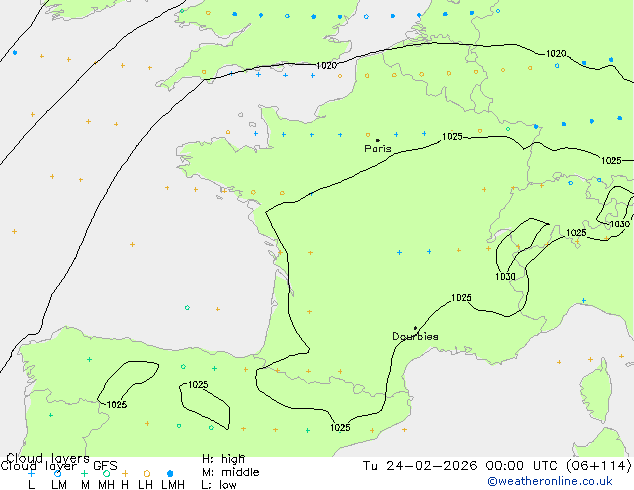Click the forecast date Tu 24-02-2026
This screenshot has height=490, width=634.
coord(420,466)
